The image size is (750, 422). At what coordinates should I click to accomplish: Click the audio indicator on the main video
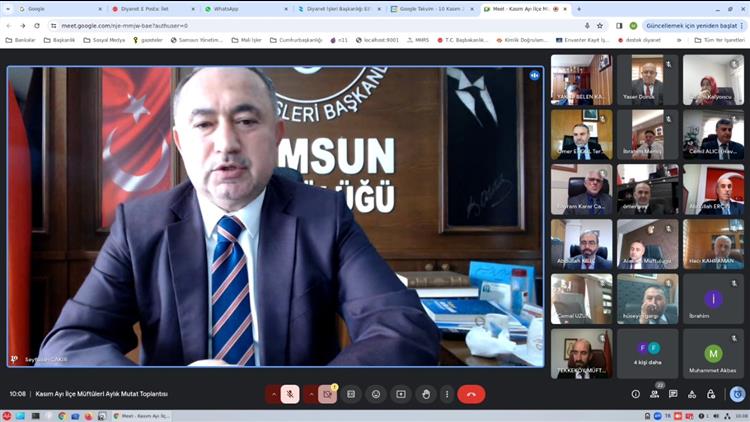534,75
